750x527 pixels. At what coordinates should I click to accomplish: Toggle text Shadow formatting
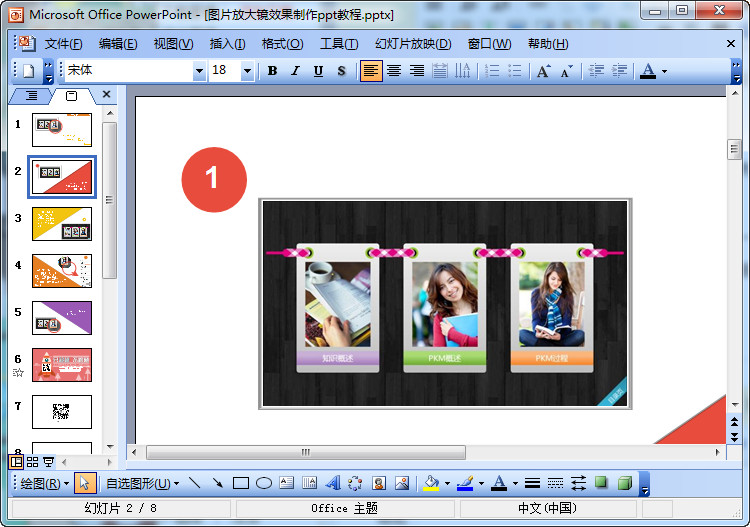coord(342,71)
